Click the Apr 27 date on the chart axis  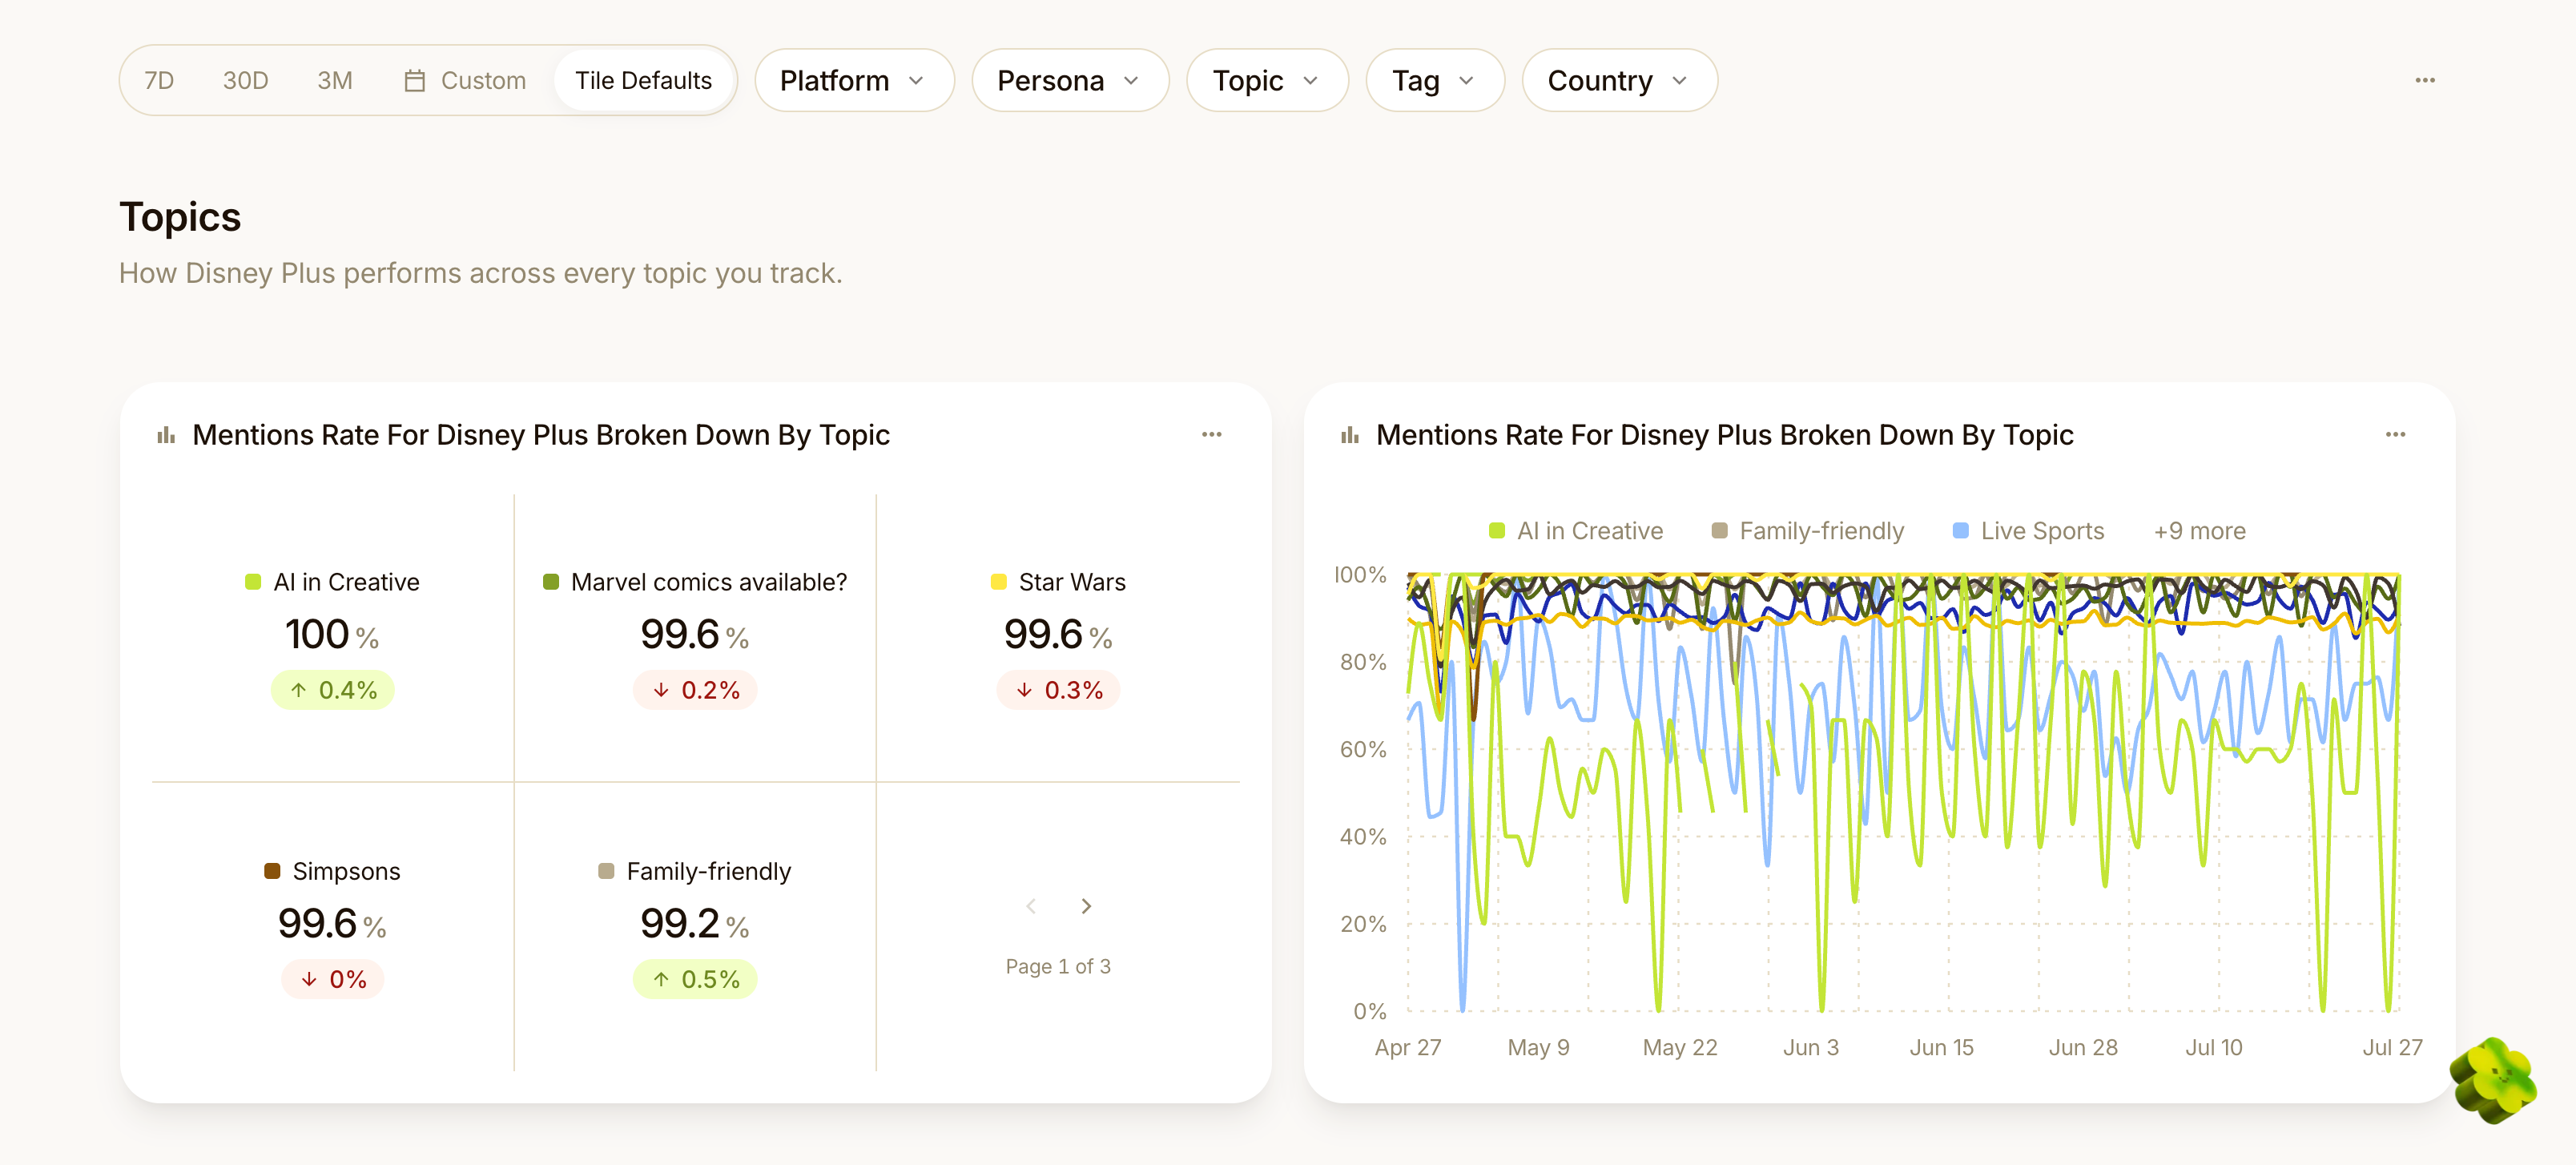1408,1047
